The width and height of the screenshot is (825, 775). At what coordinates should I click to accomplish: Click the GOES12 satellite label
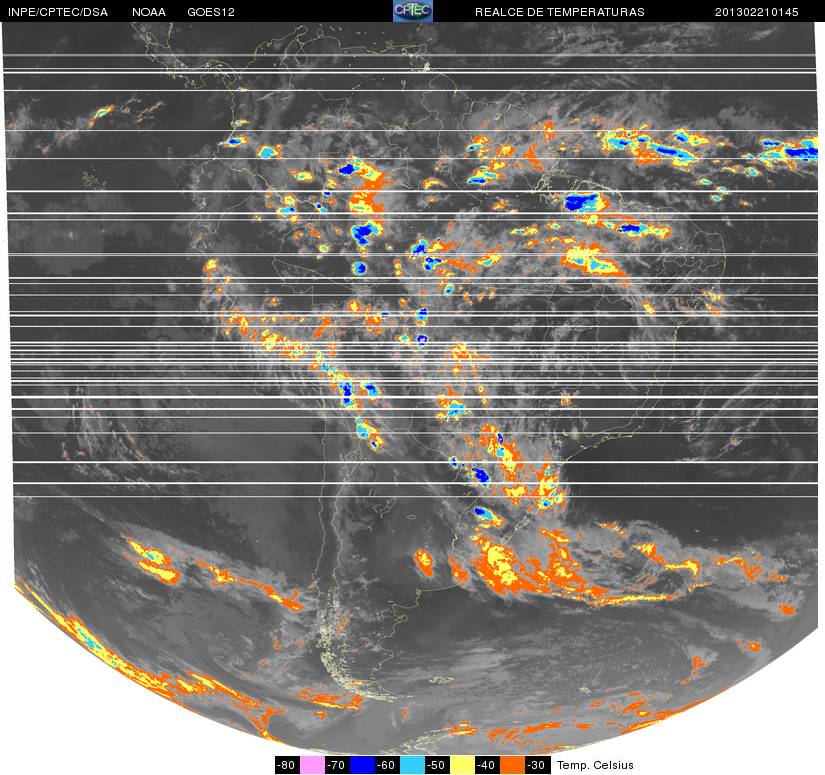point(211,12)
